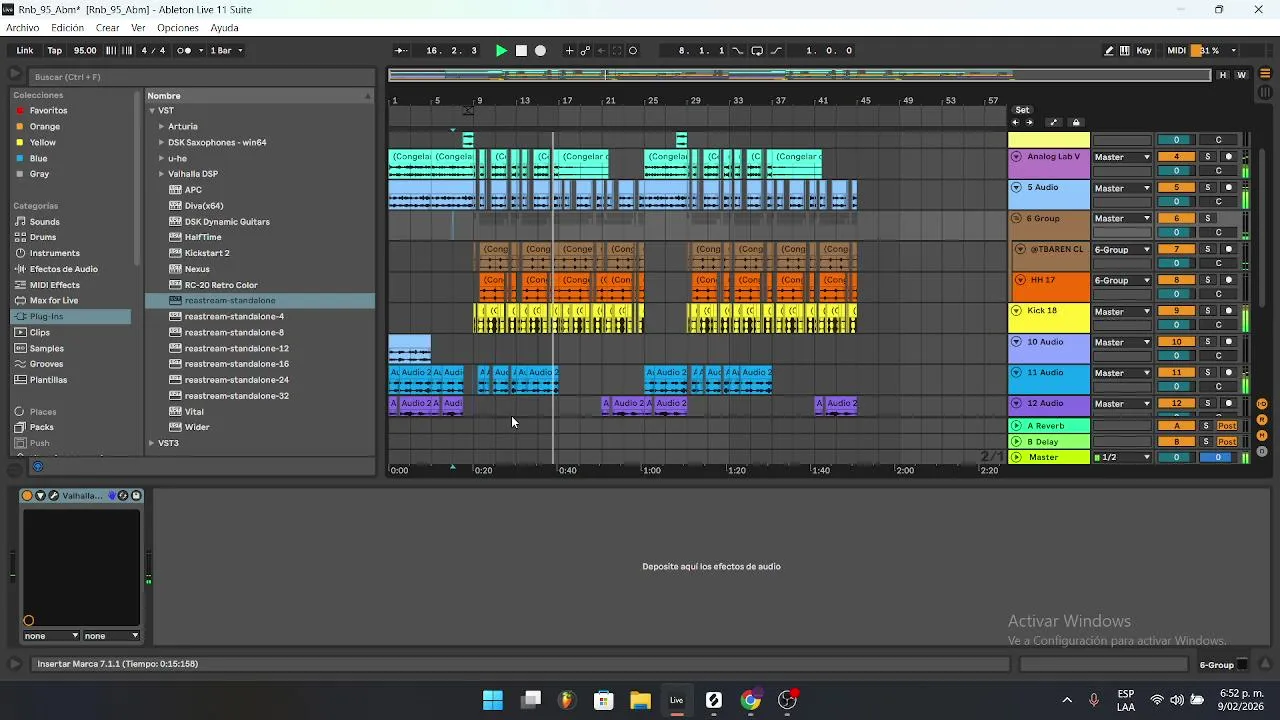Toggle Automation Mode icon

pos(1053,122)
